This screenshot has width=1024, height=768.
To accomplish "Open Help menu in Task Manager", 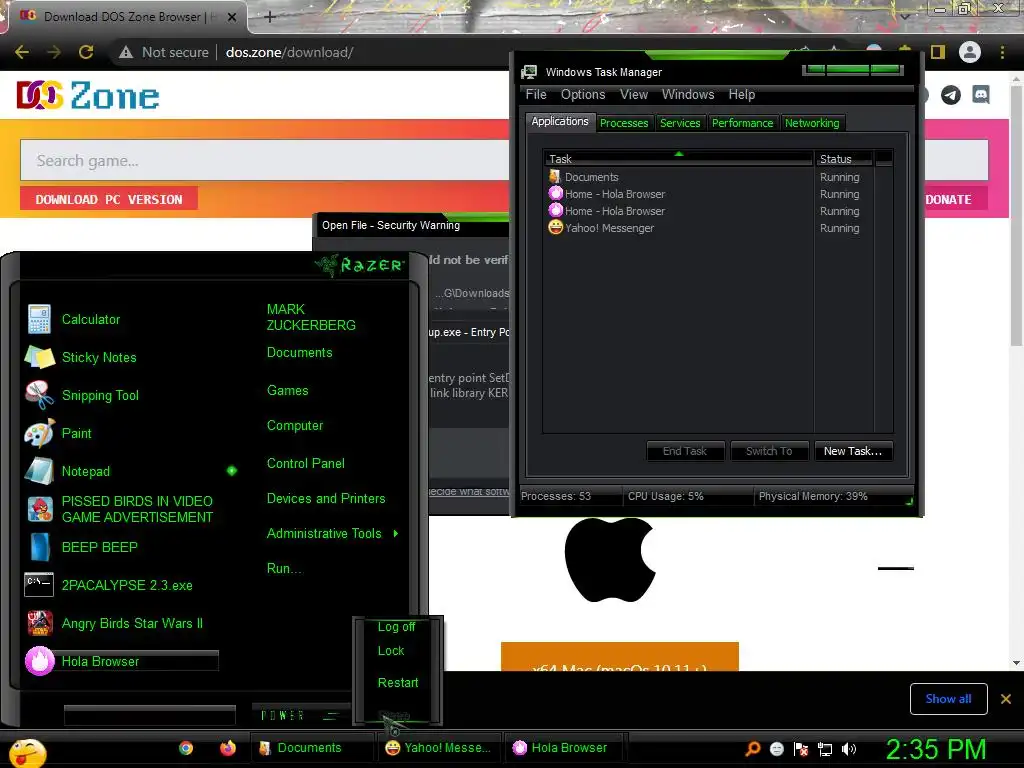I will pyautogui.click(x=742, y=95).
